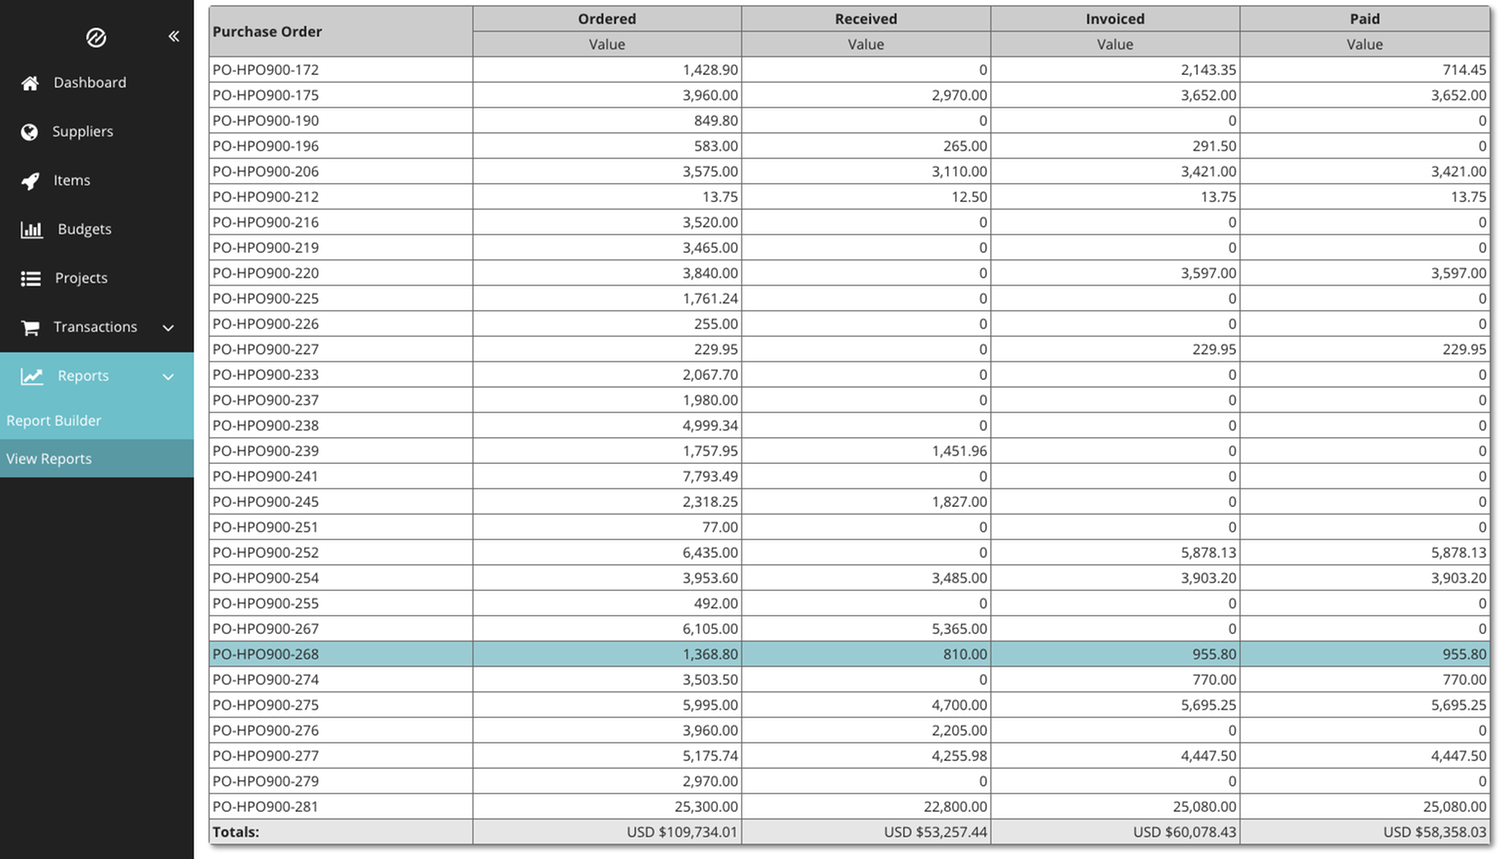Image resolution: width=1500 pixels, height=859 pixels.
Task: Click ordered value 7,793.49
Action: coord(711,476)
